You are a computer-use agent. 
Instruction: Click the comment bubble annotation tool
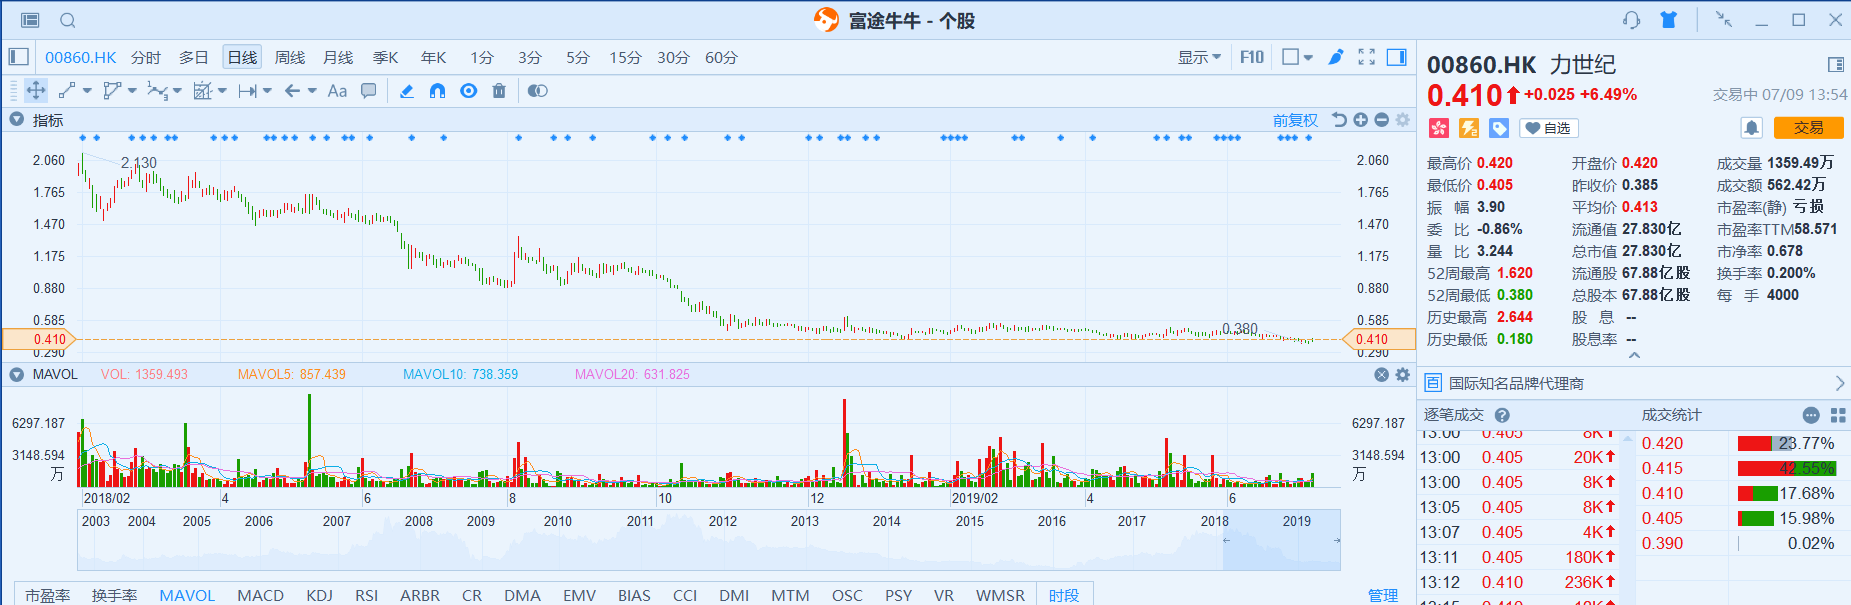click(x=368, y=91)
